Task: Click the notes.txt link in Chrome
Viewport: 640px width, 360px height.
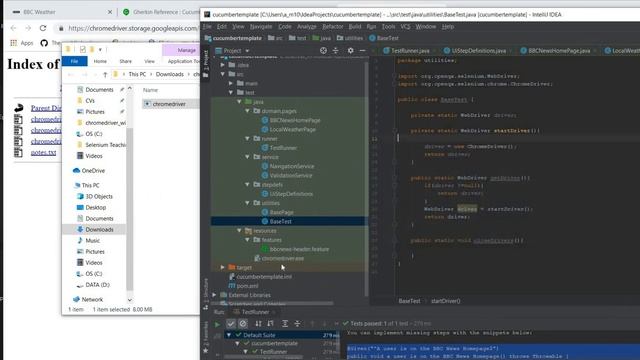Action: (43, 153)
